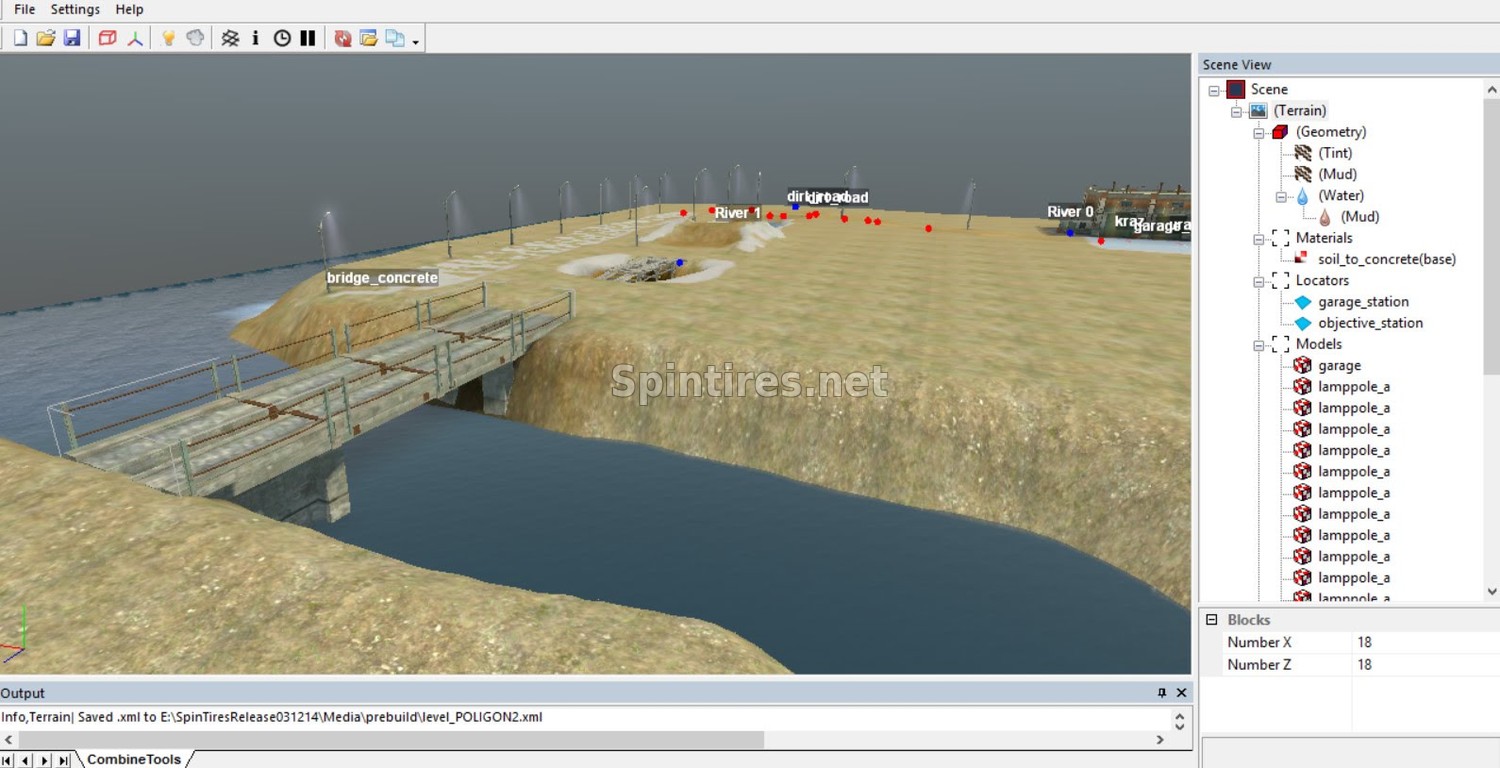Collapse the (Water) node
Viewport: 1500px width, 768px height.
[1281, 196]
